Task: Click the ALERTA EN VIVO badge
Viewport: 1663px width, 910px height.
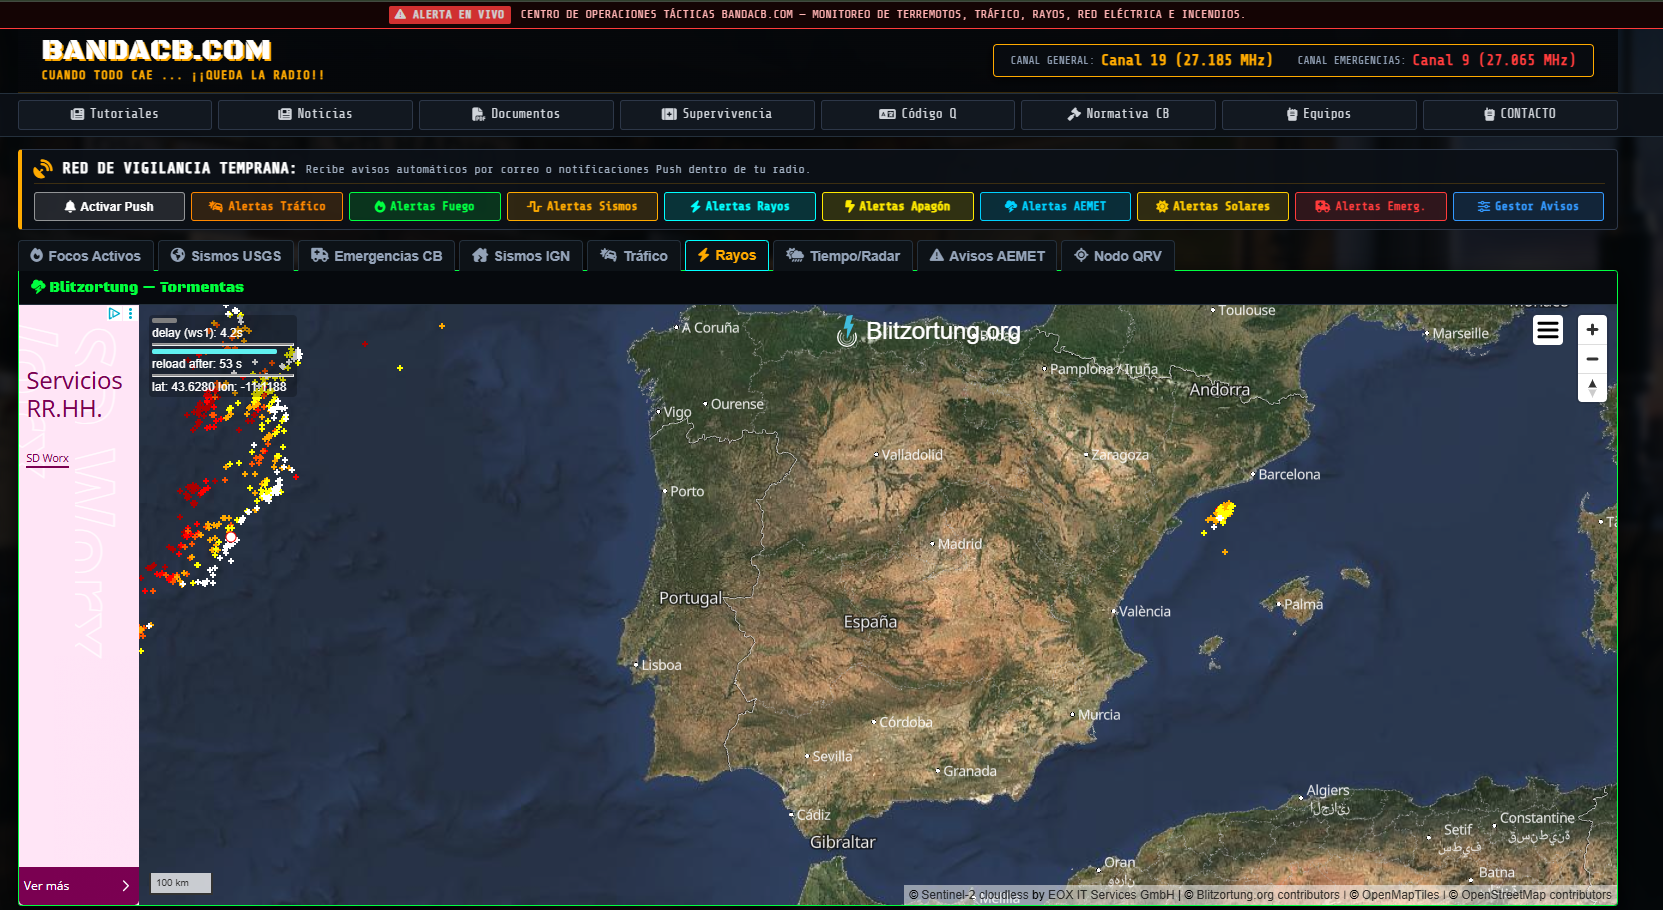Action: tap(450, 14)
